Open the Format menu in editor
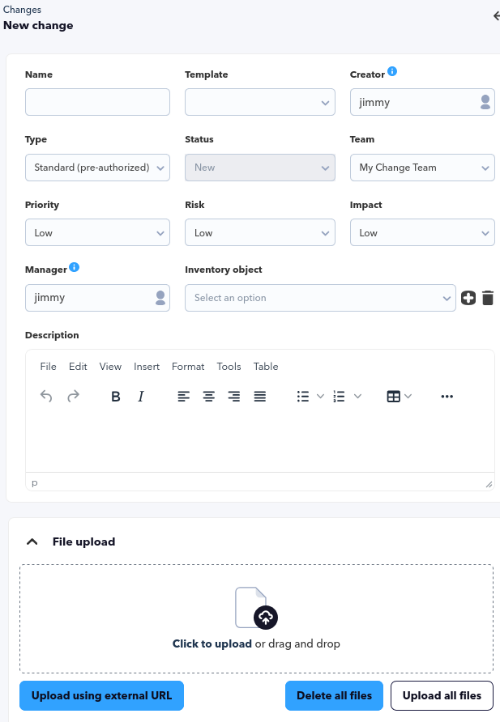Screen dimensions: 500x722 [188, 367]
